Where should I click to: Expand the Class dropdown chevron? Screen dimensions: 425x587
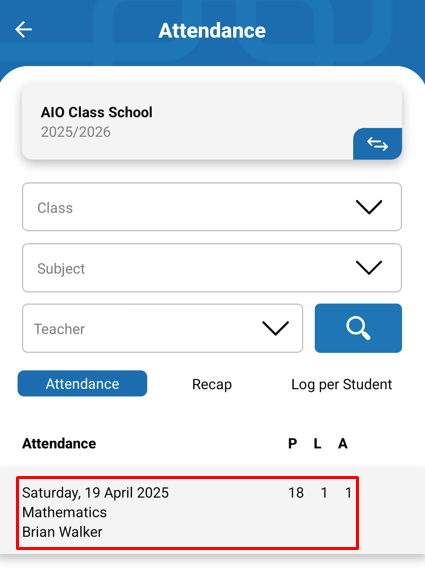click(369, 207)
